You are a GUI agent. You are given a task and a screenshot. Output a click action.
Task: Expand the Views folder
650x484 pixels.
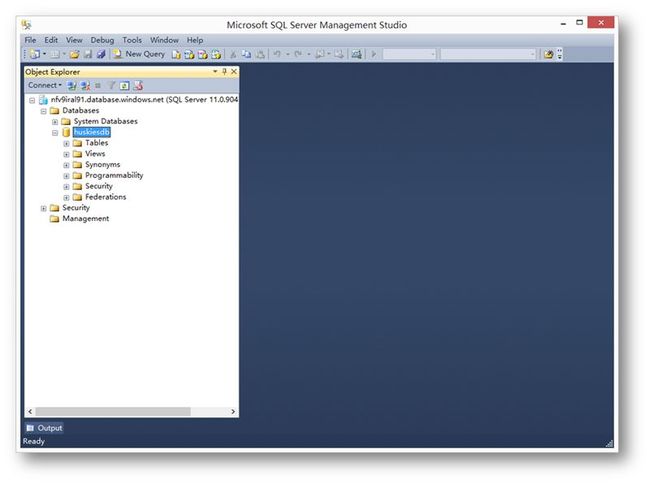click(66, 154)
